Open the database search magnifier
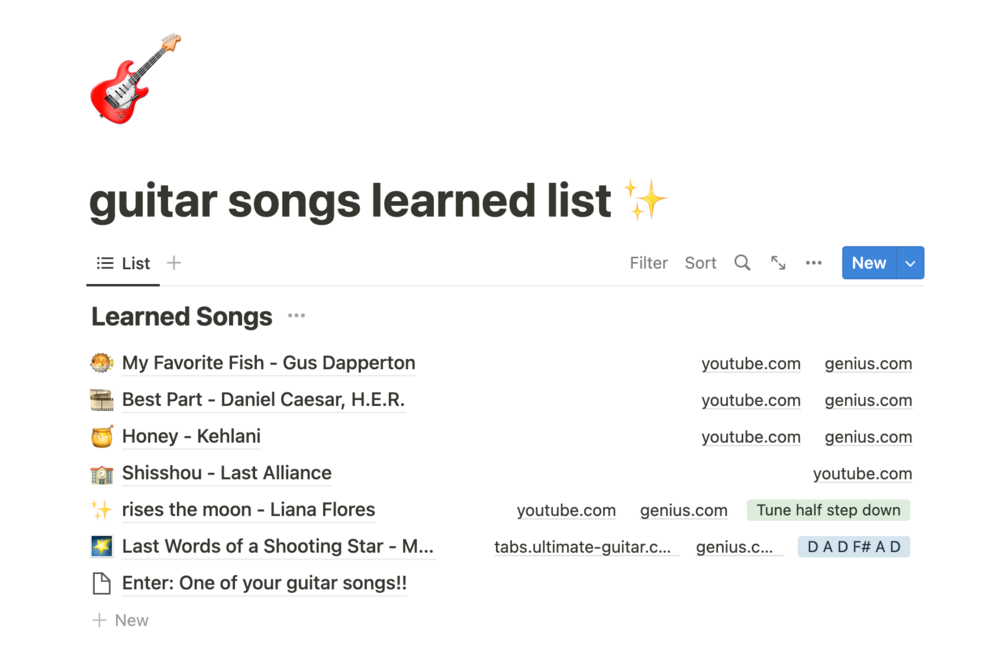 (742, 263)
